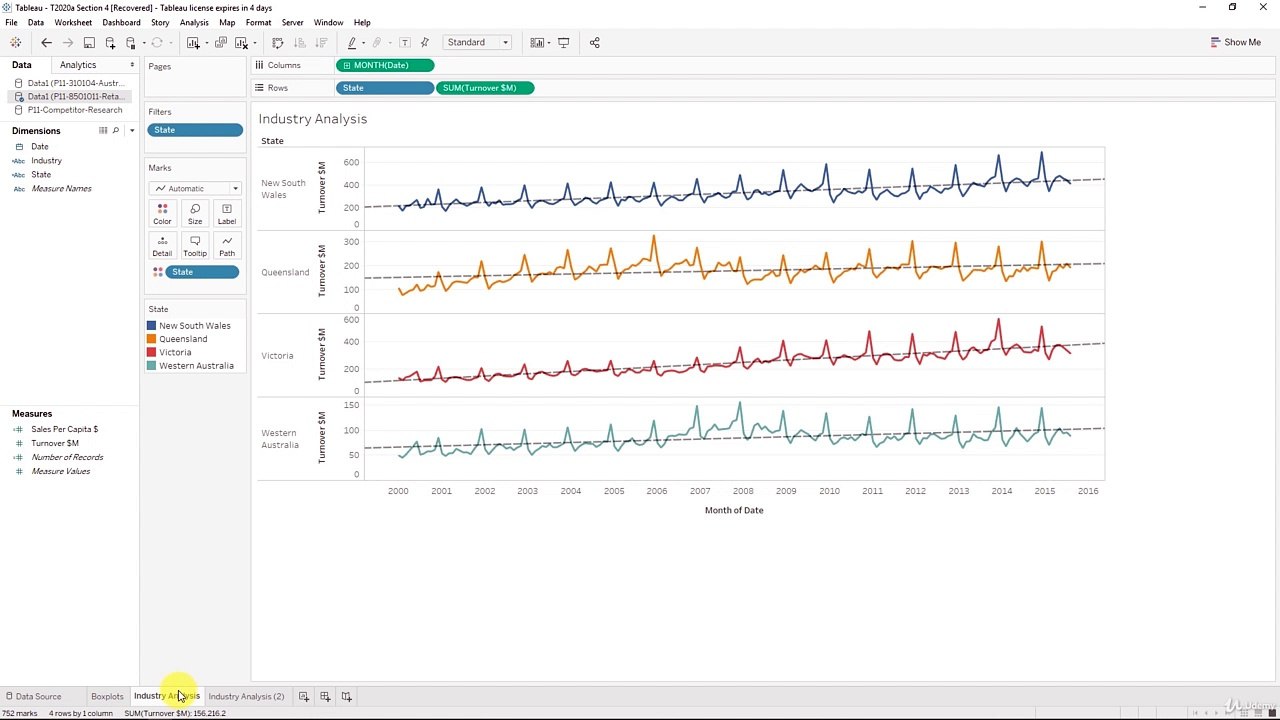
Task: Open the Automatic mark type dropdown
Action: (x=195, y=188)
